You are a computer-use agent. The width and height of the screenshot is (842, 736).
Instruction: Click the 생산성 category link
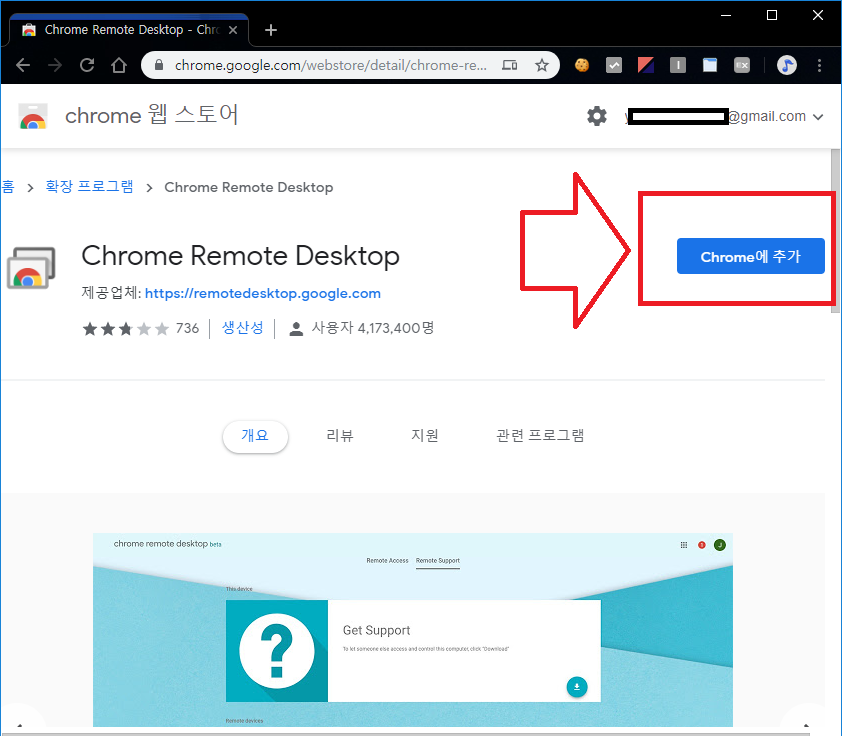(243, 328)
